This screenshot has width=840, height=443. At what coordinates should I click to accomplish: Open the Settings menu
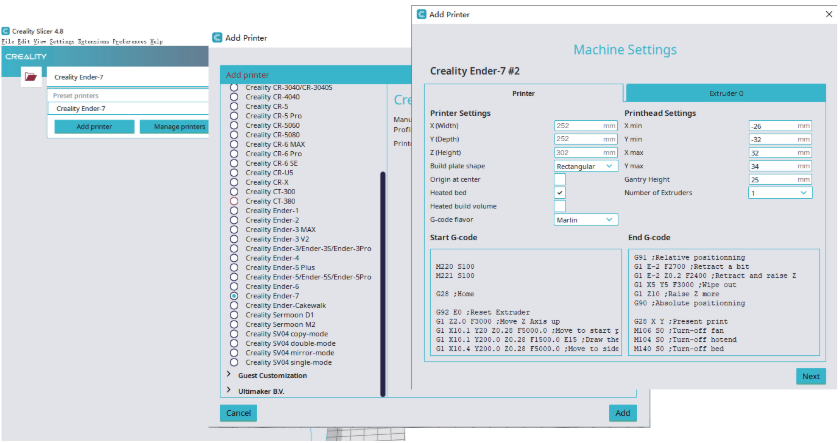(62, 41)
